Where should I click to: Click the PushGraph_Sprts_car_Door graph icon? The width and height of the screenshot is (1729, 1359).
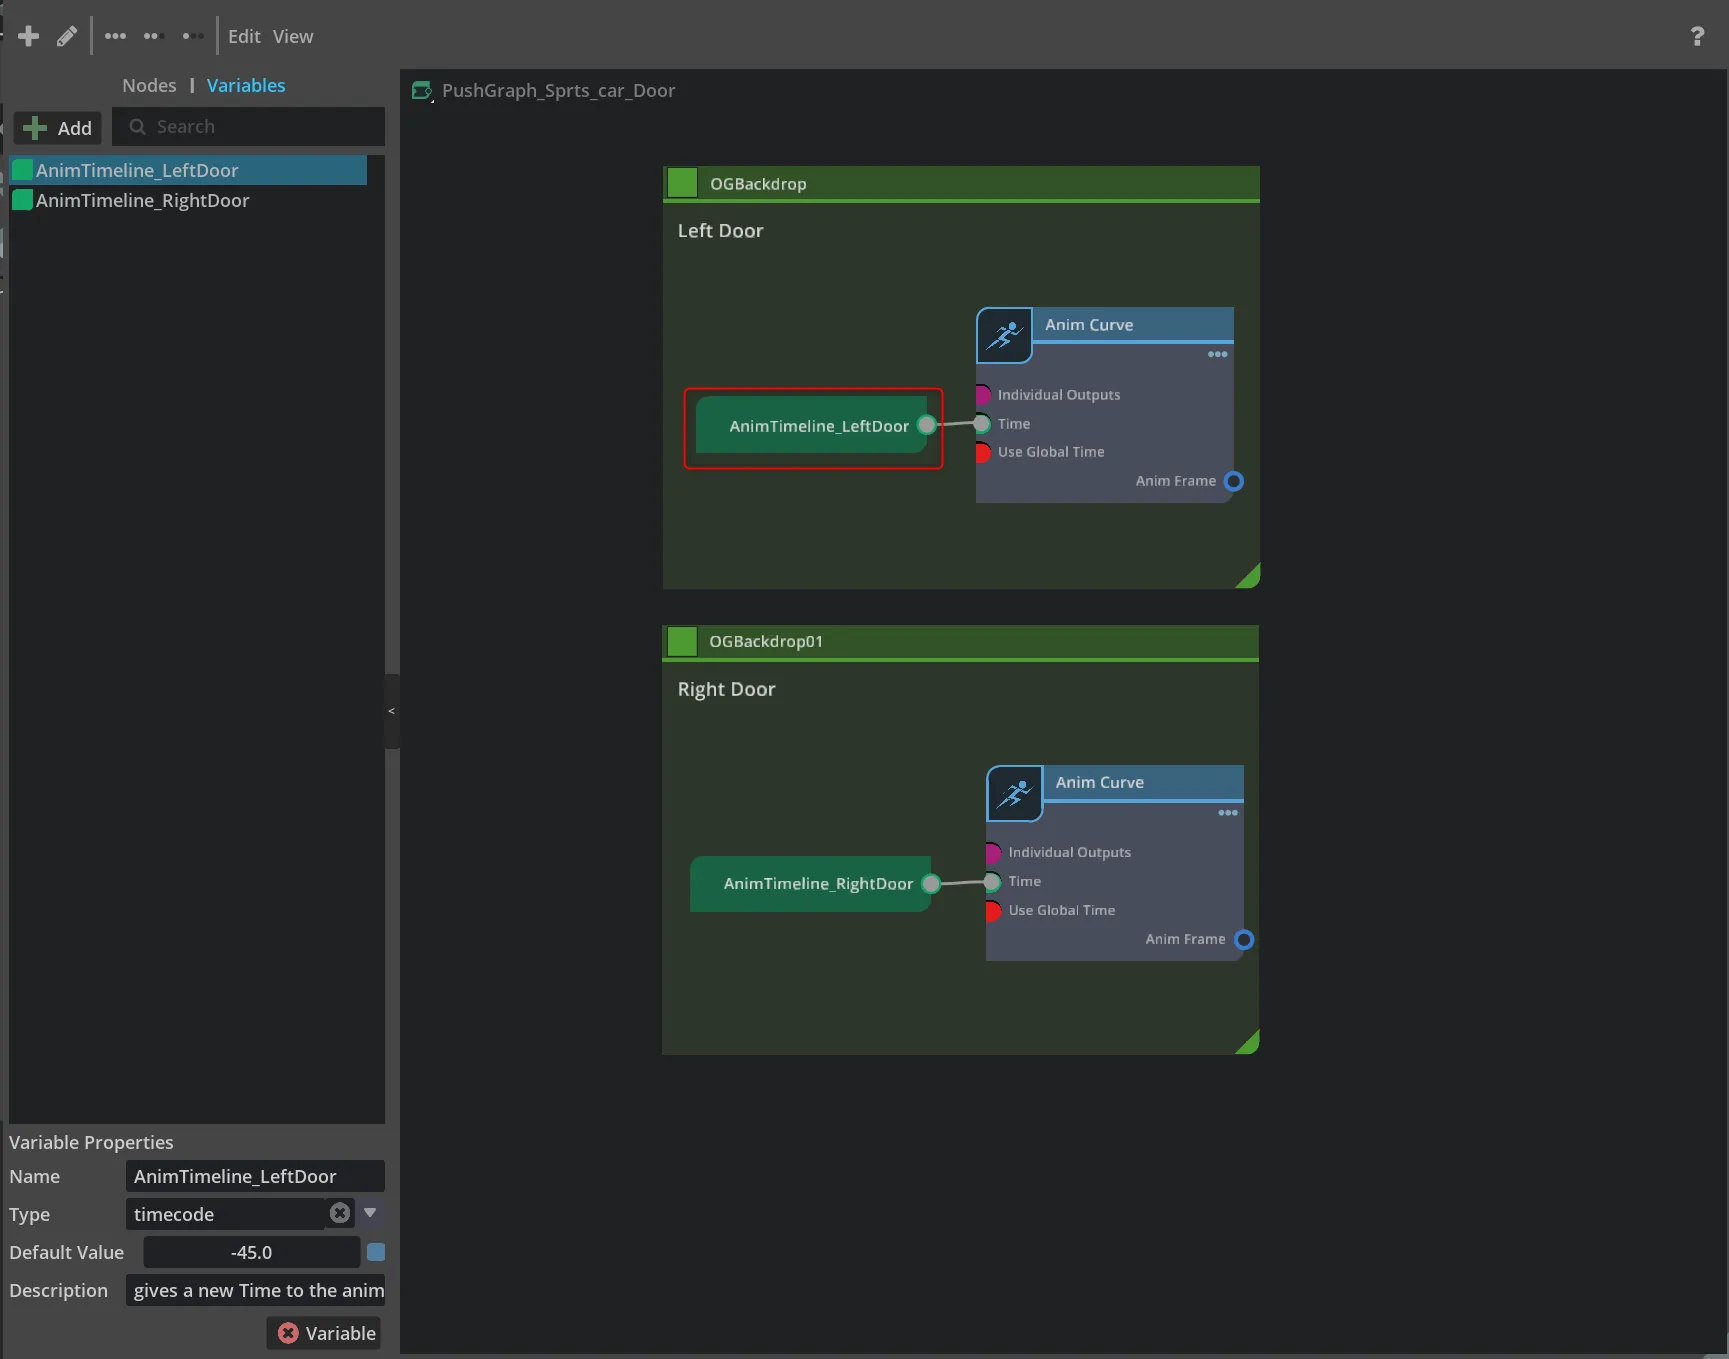[422, 91]
